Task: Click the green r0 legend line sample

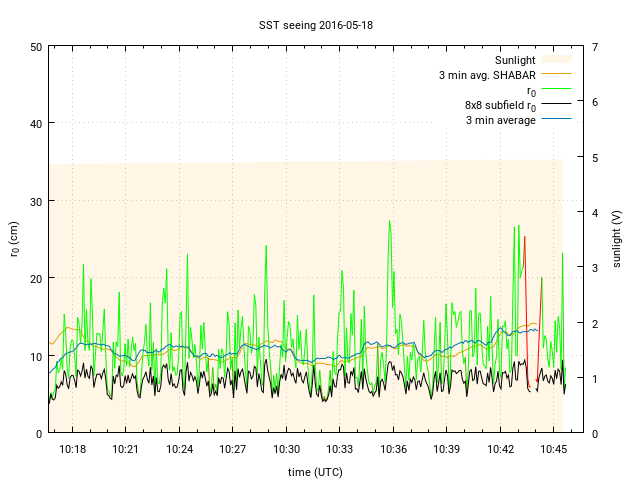Action: pyautogui.click(x=556, y=90)
